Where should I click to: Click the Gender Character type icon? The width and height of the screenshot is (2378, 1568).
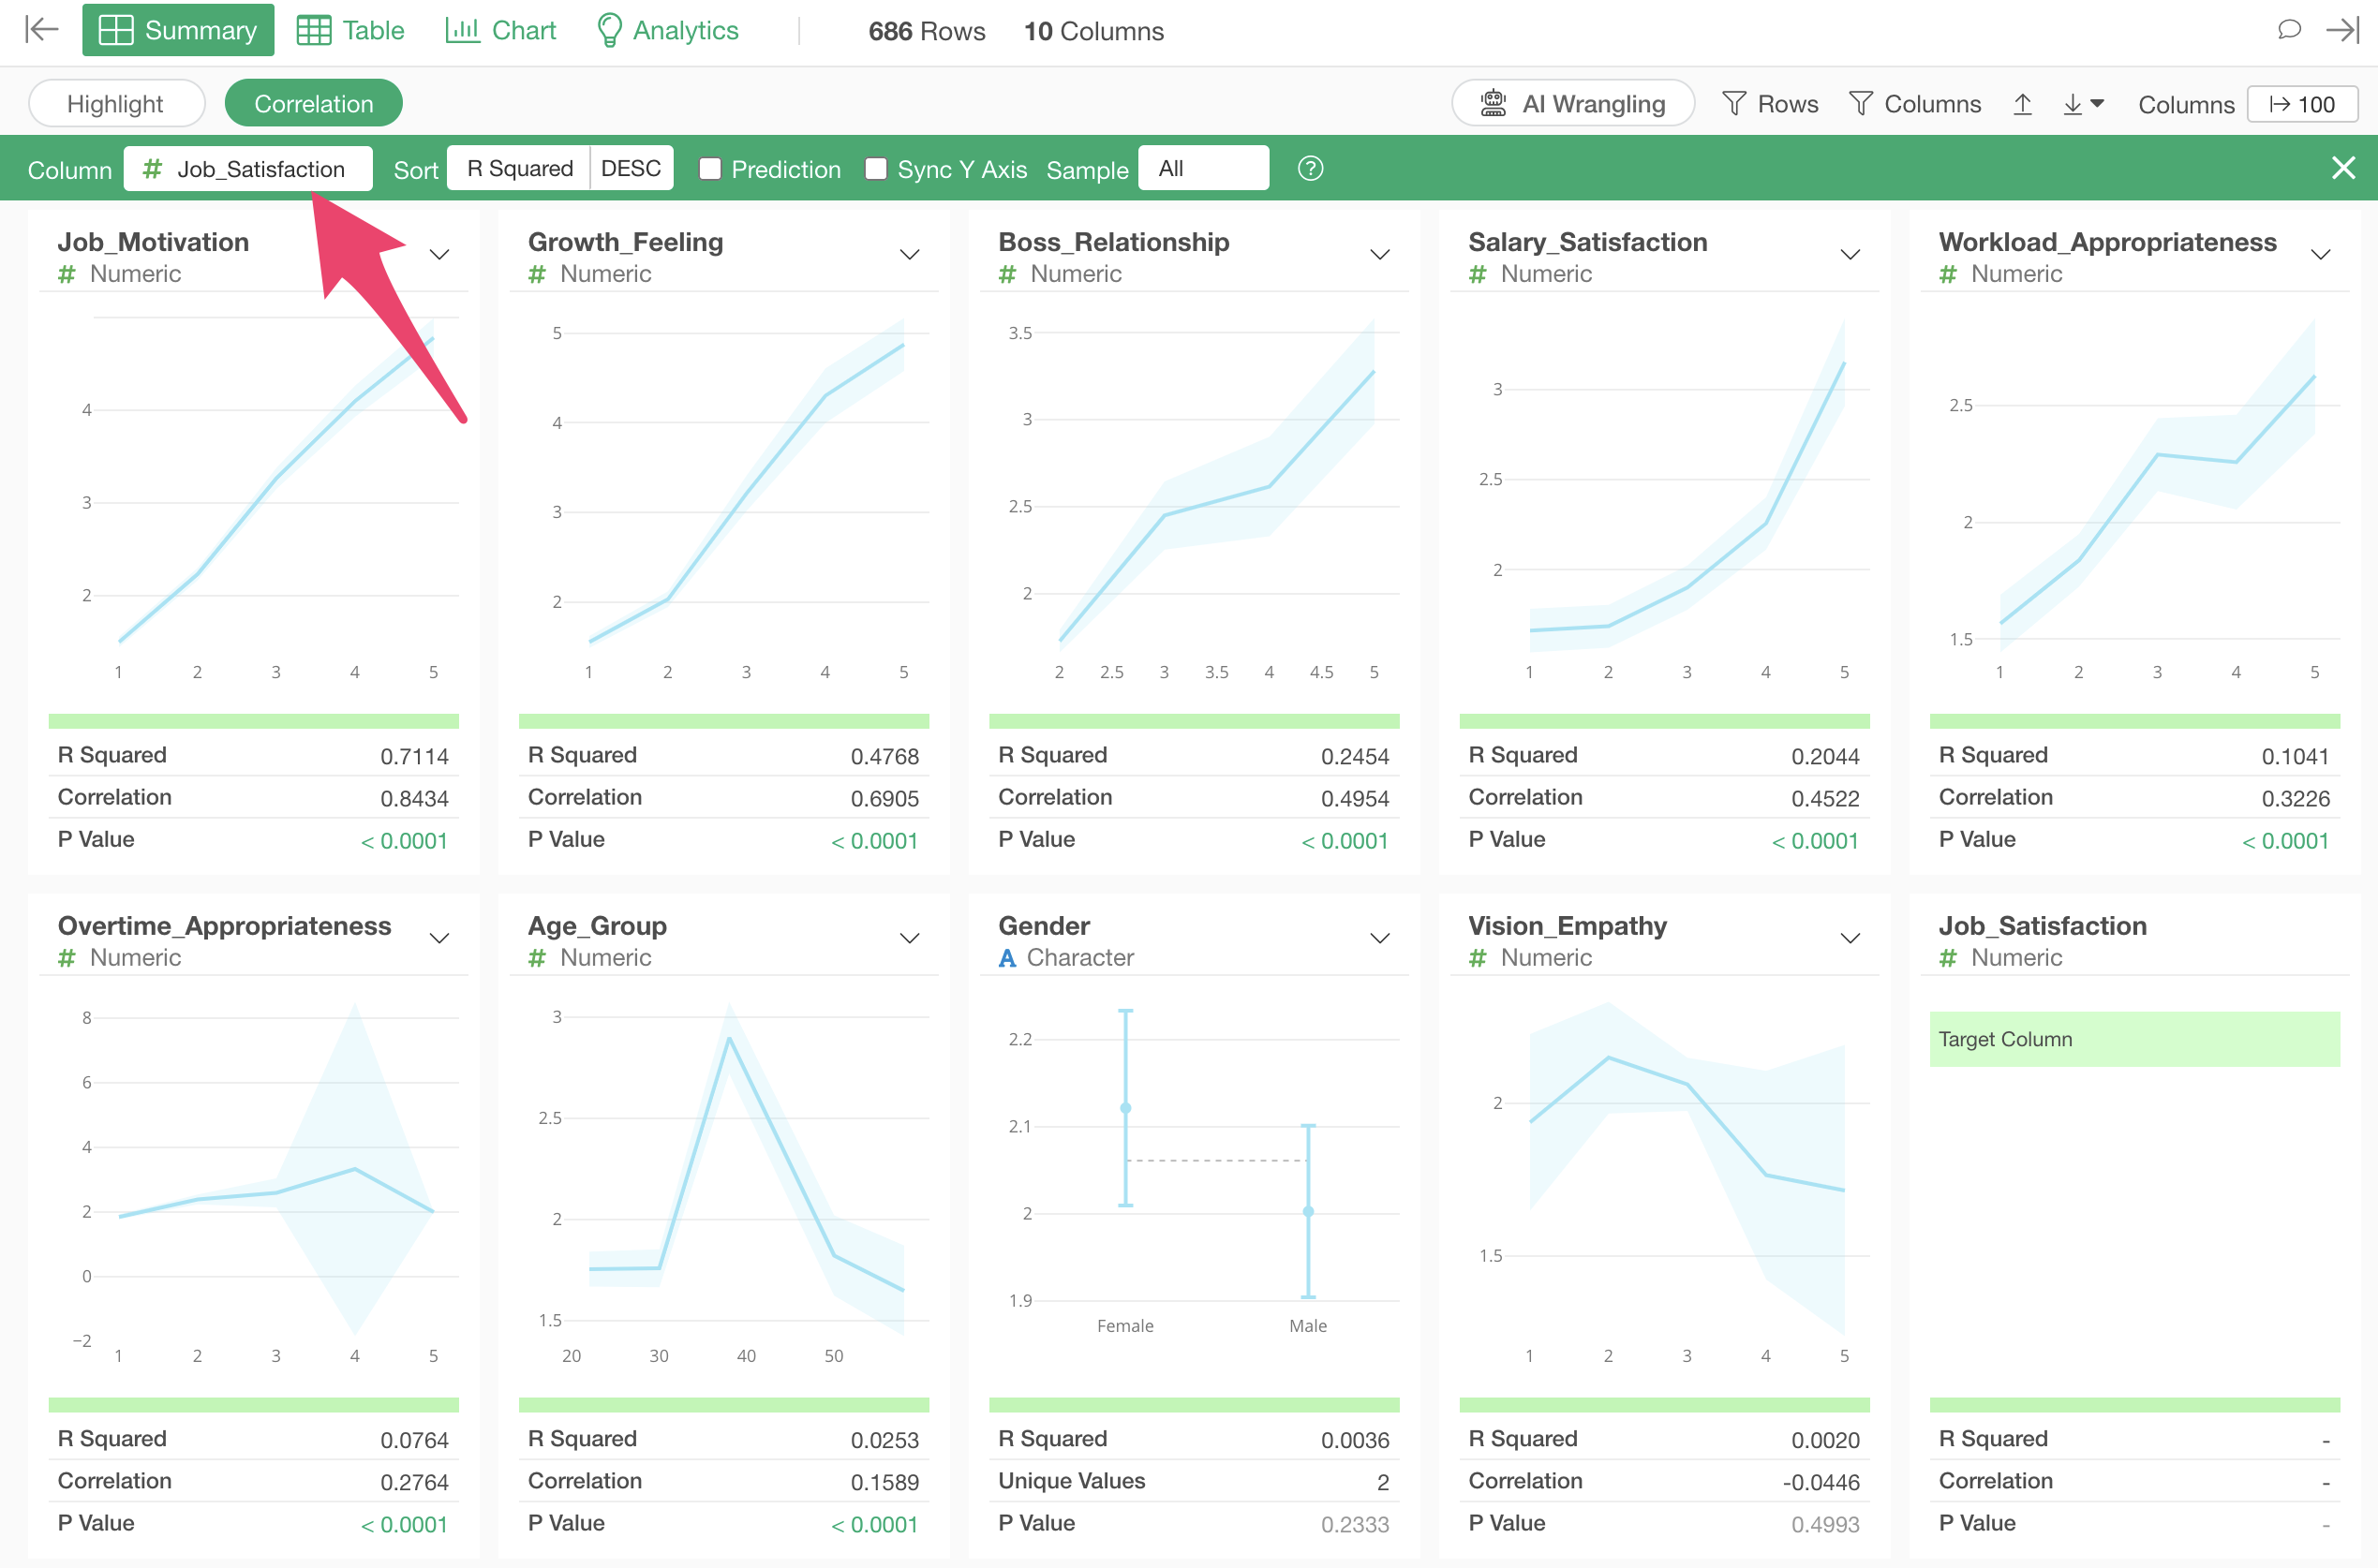click(1007, 958)
